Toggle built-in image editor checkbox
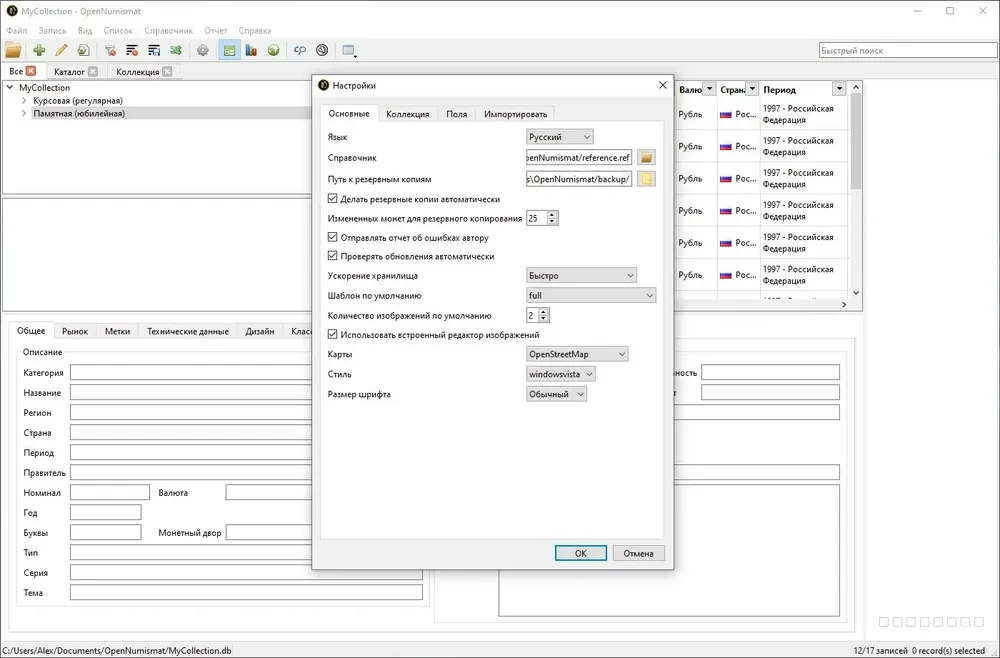 (x=332, y=334)
